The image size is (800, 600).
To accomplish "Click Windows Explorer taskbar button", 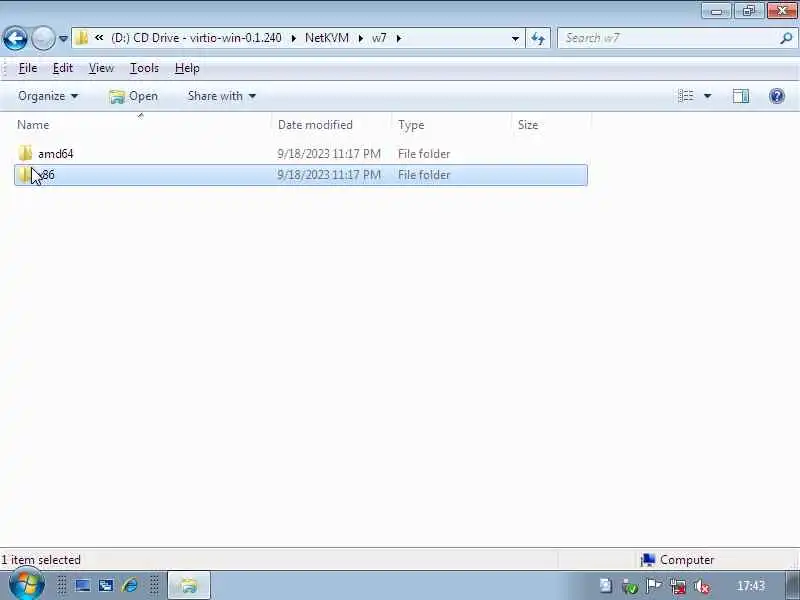I will point(189,585).
